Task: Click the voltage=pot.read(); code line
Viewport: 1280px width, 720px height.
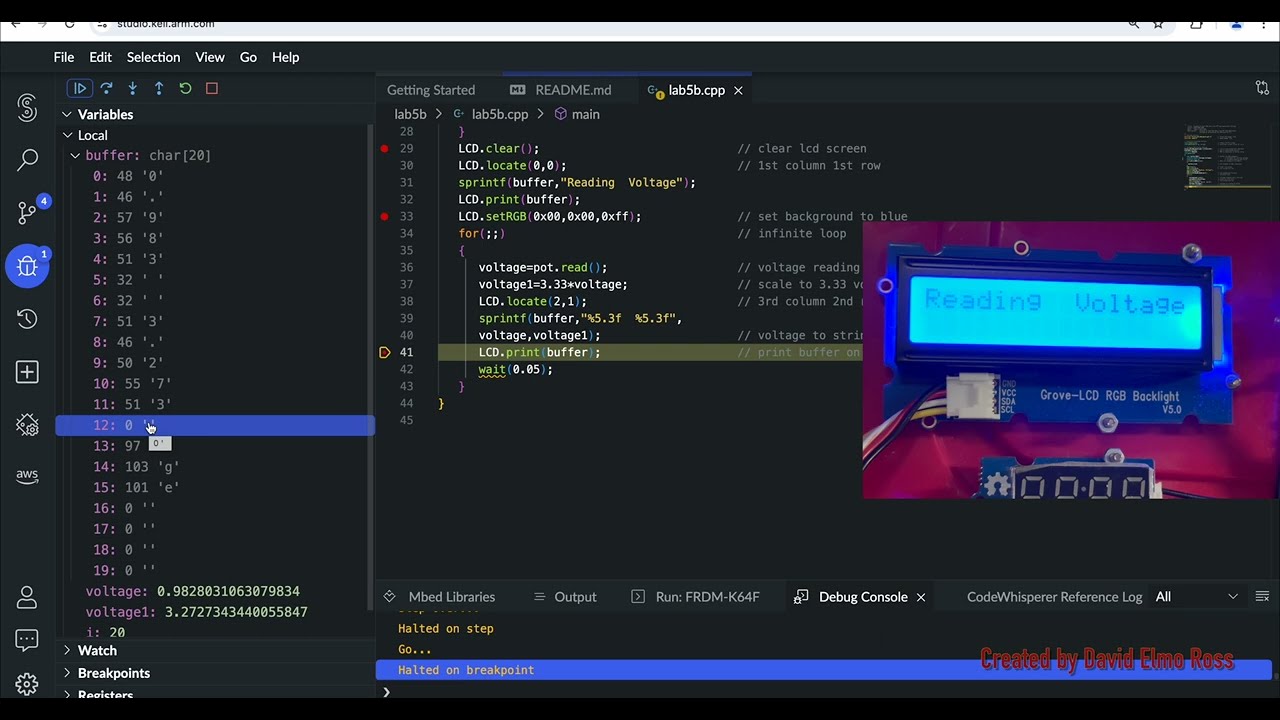Action: (x=543, y=268)
